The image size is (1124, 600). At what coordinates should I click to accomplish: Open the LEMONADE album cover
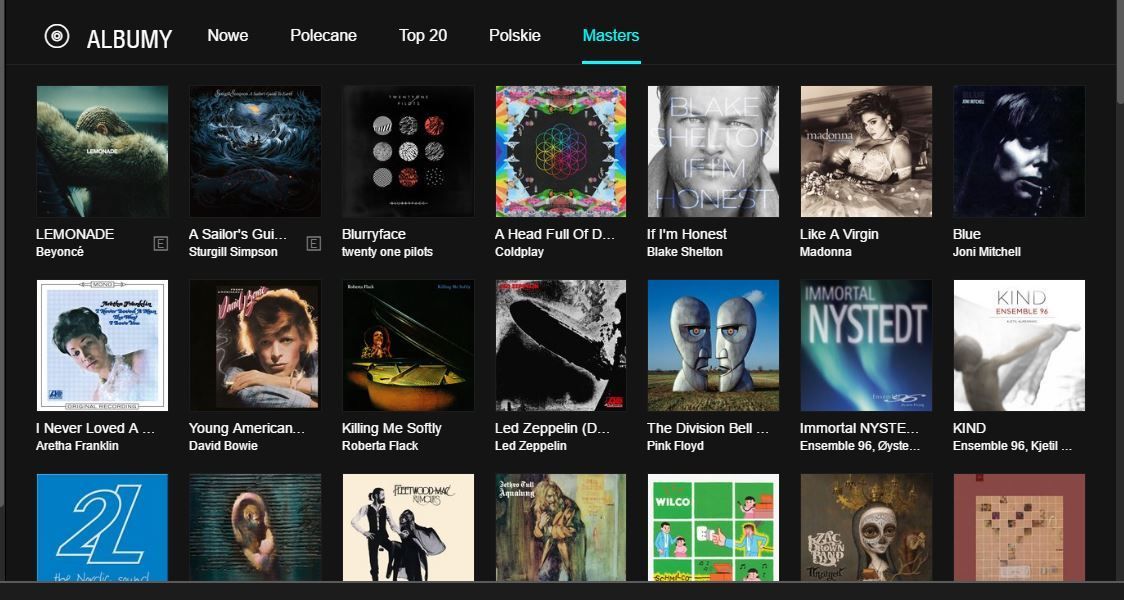[x=103, y=151]
